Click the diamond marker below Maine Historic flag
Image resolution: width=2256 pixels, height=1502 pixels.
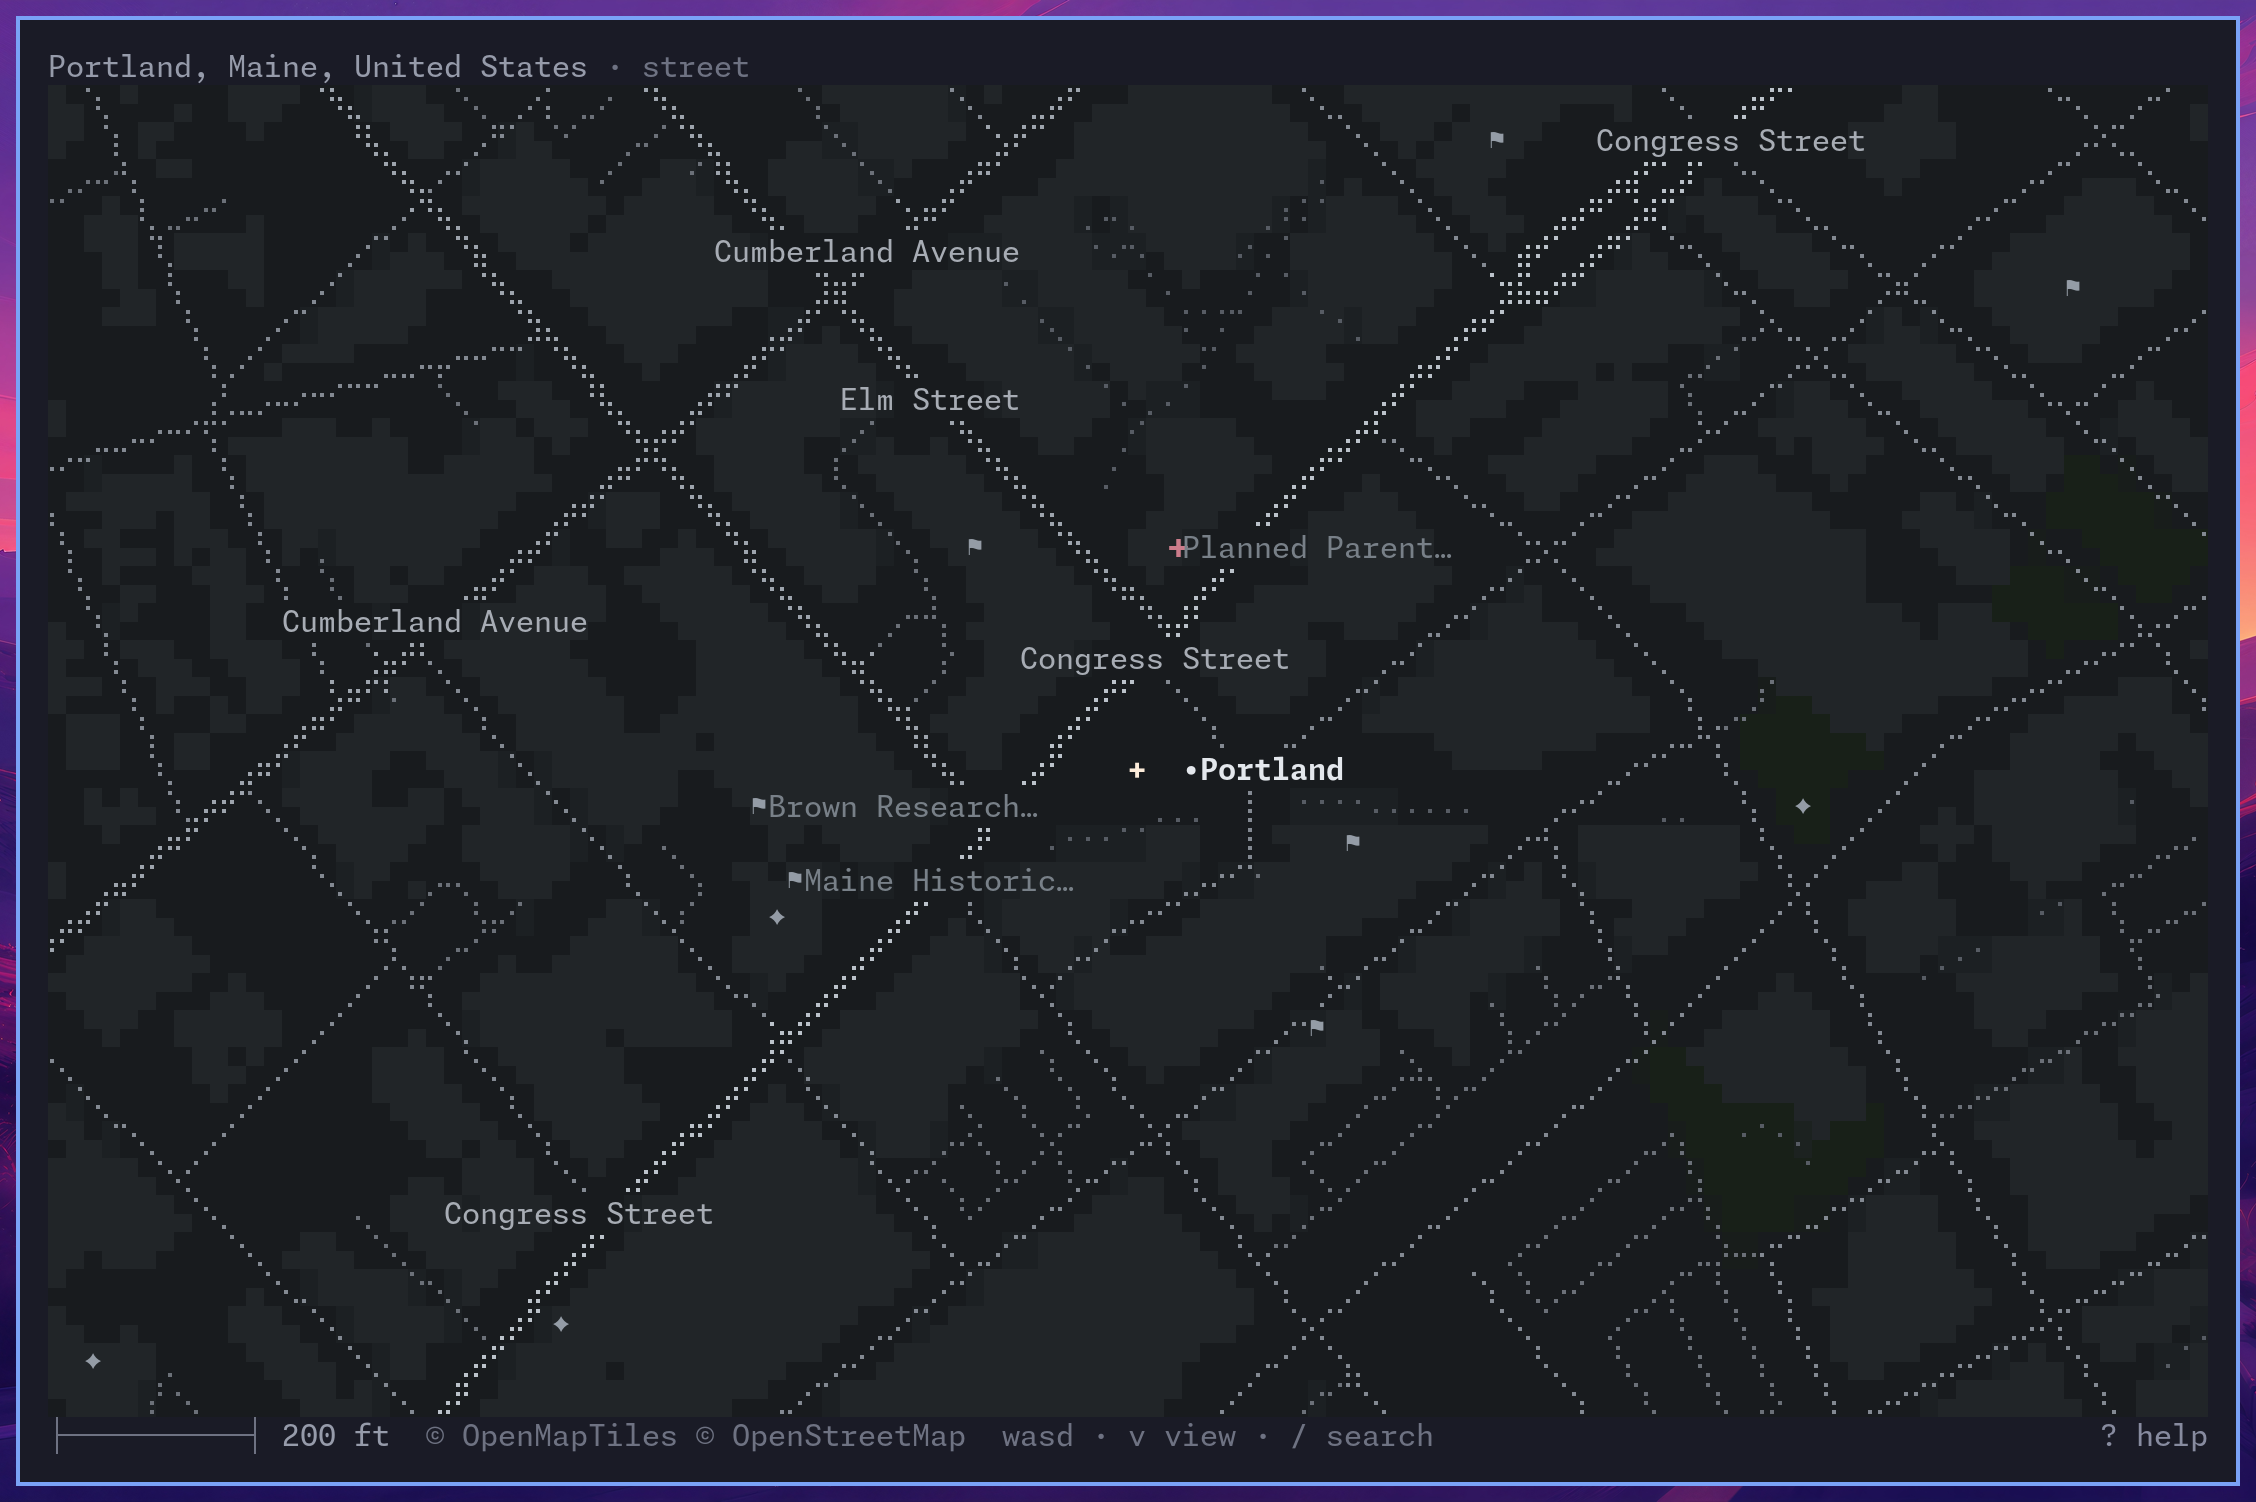(777, 917)
